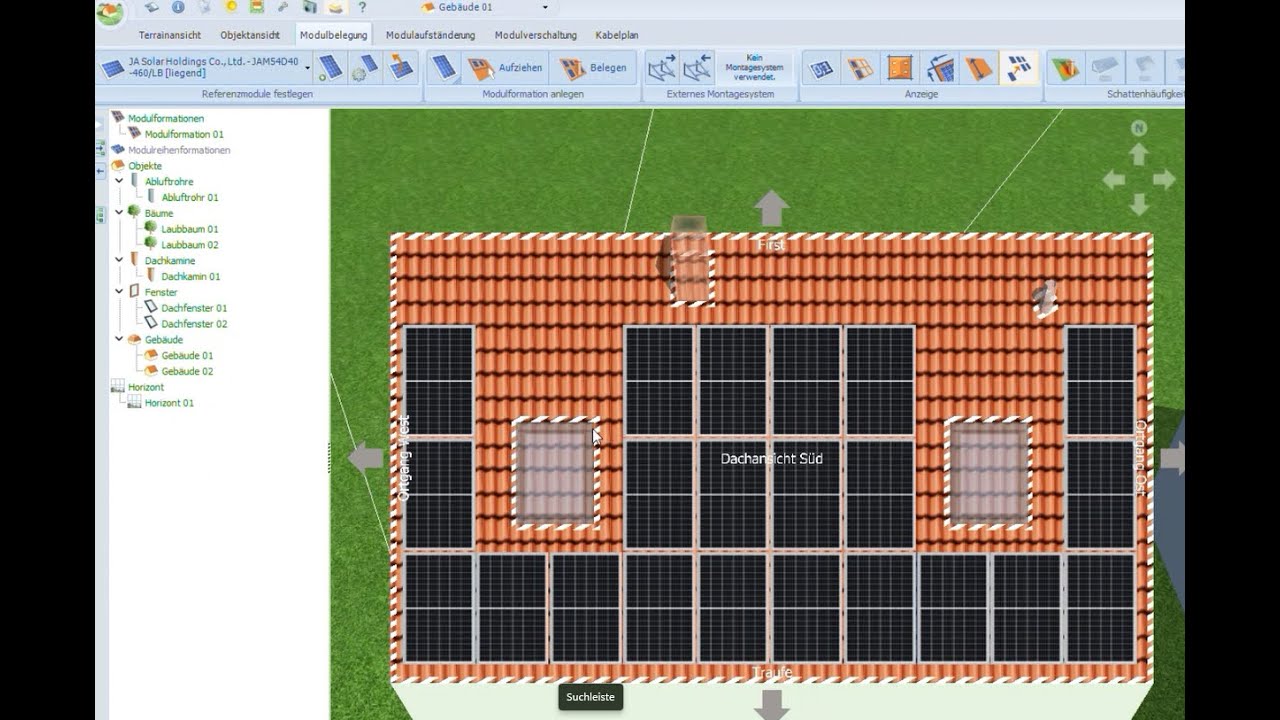Click the compass right arrow

[1164, 180]
